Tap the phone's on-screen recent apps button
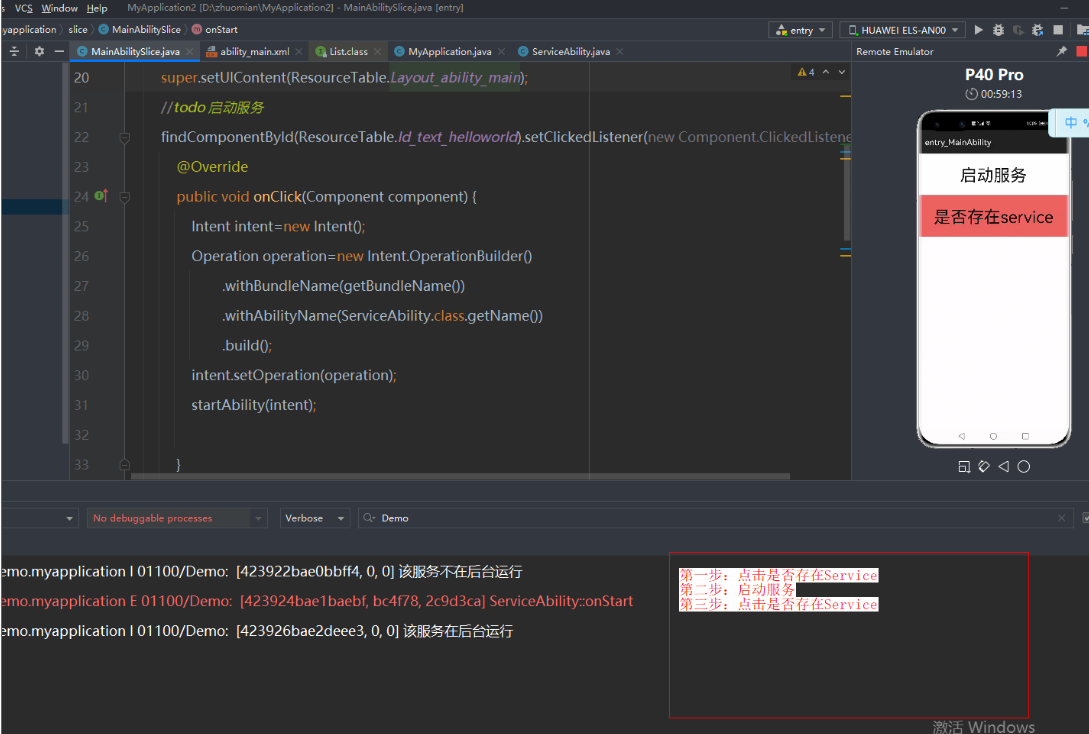Viewport: 1089px width, 734px height. click(1025, 436)
